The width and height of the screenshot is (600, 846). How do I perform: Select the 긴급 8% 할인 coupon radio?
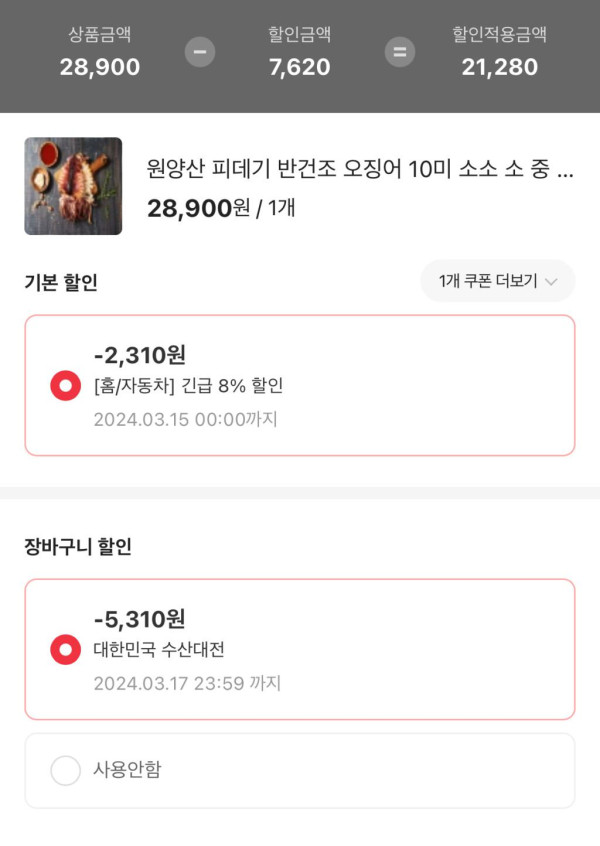(66, 386)
